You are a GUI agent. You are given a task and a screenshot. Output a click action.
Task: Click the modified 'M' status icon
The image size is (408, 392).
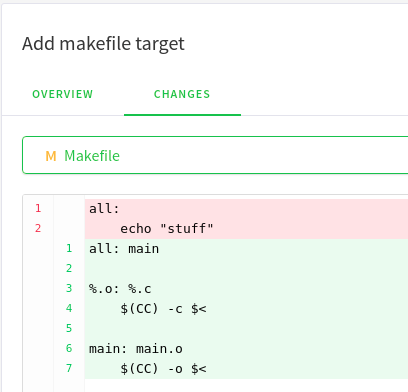tap(51, 156)
